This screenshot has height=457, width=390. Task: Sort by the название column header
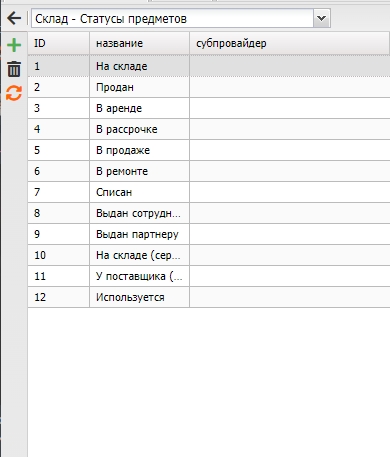(x=139, y=43)
